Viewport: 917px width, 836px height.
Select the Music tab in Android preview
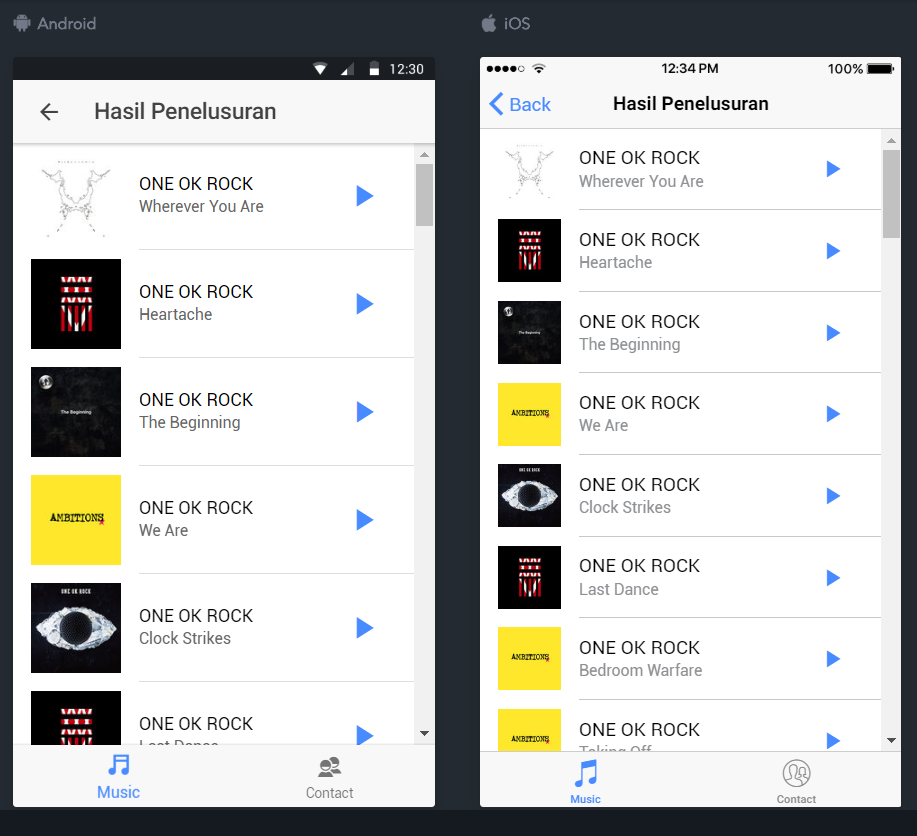[119, 776]
